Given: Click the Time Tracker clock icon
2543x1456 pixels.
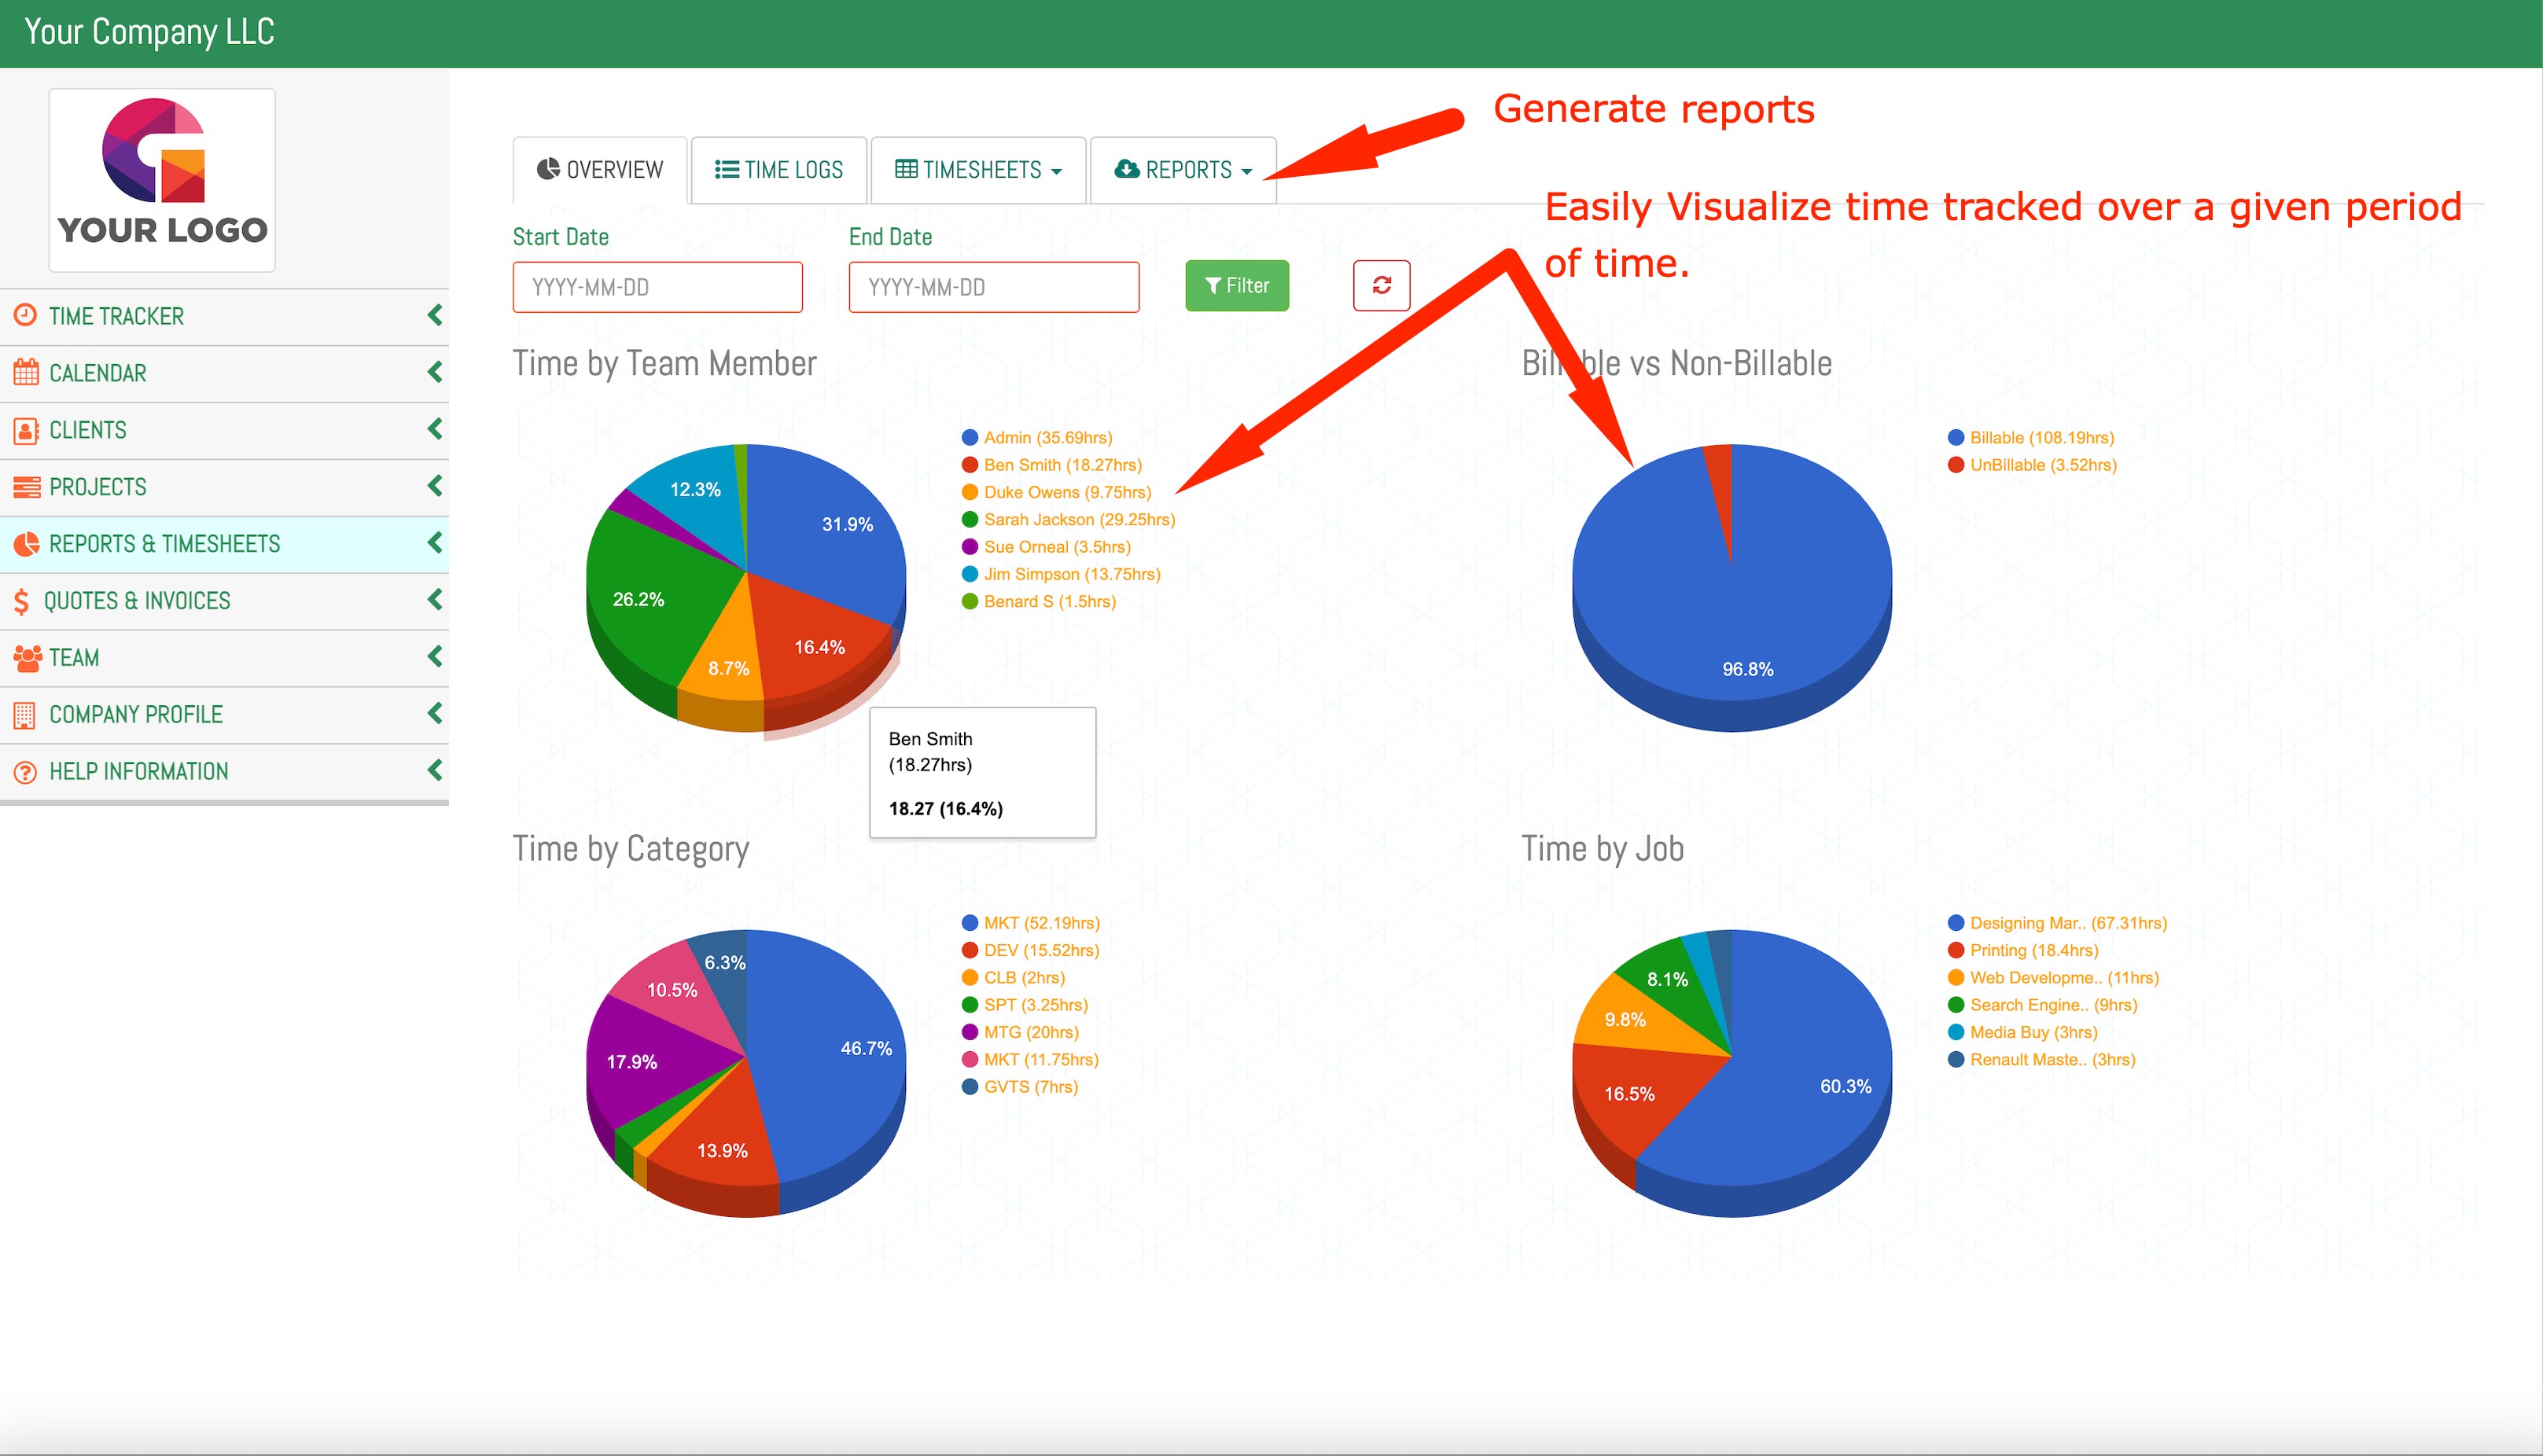Looking at the screenshot, I should (25, 316).
